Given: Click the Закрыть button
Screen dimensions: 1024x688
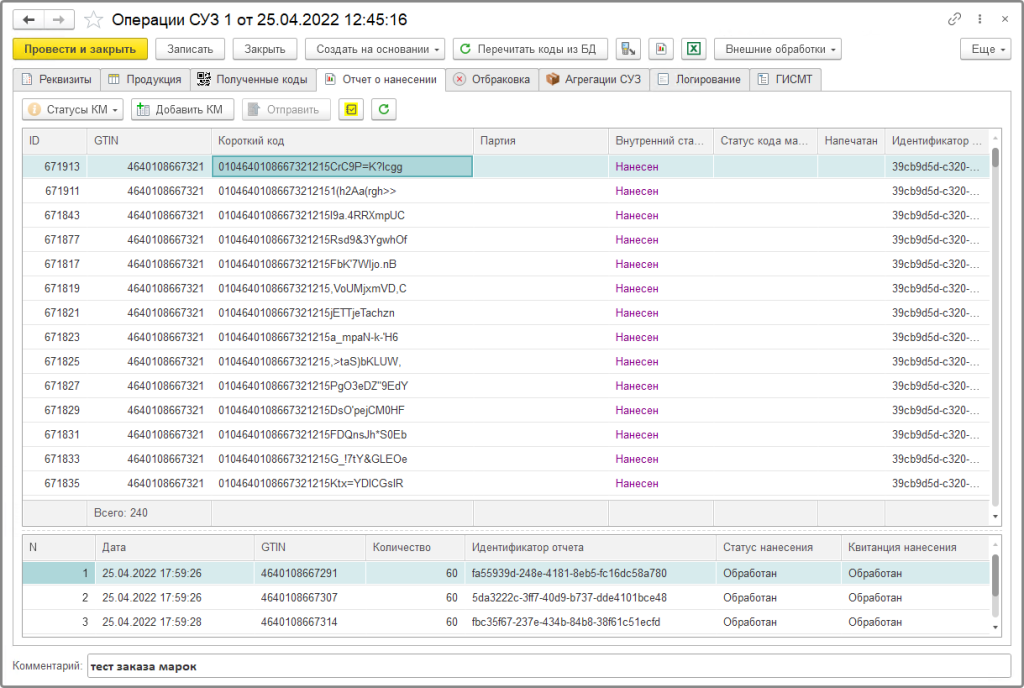Looking at the screenshot, I should (x=264, y=49).
